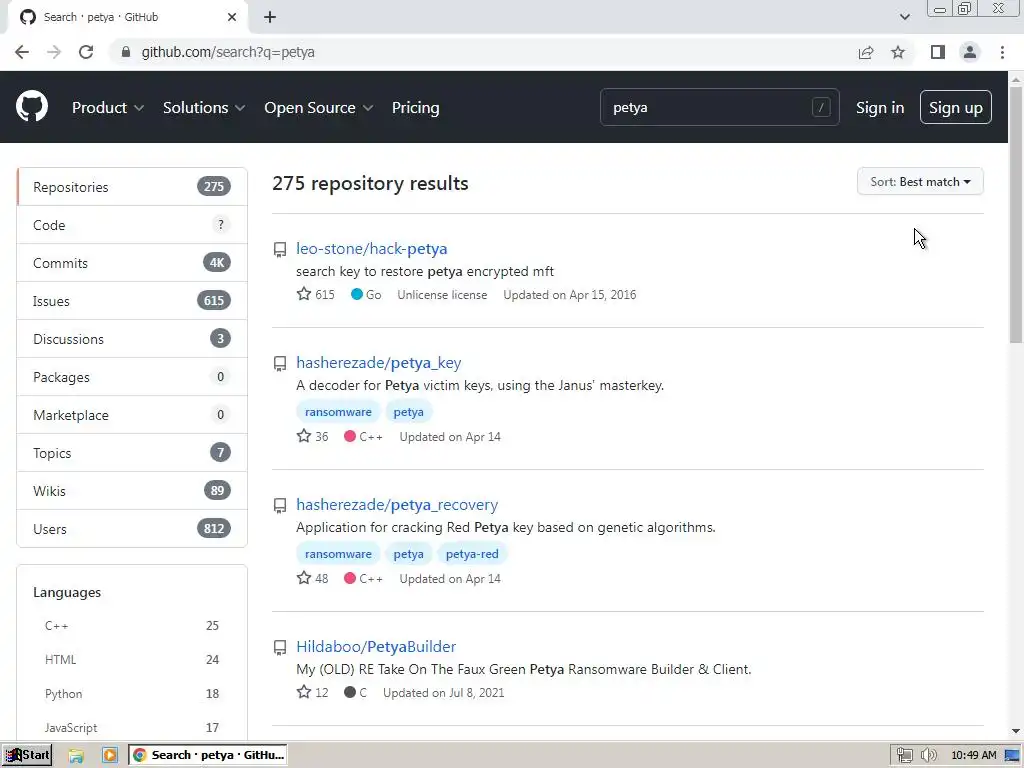The height and width of the screenshot is (768, 1024).
Task: Click petya tag under petya_key
Action: coord(409,412)
